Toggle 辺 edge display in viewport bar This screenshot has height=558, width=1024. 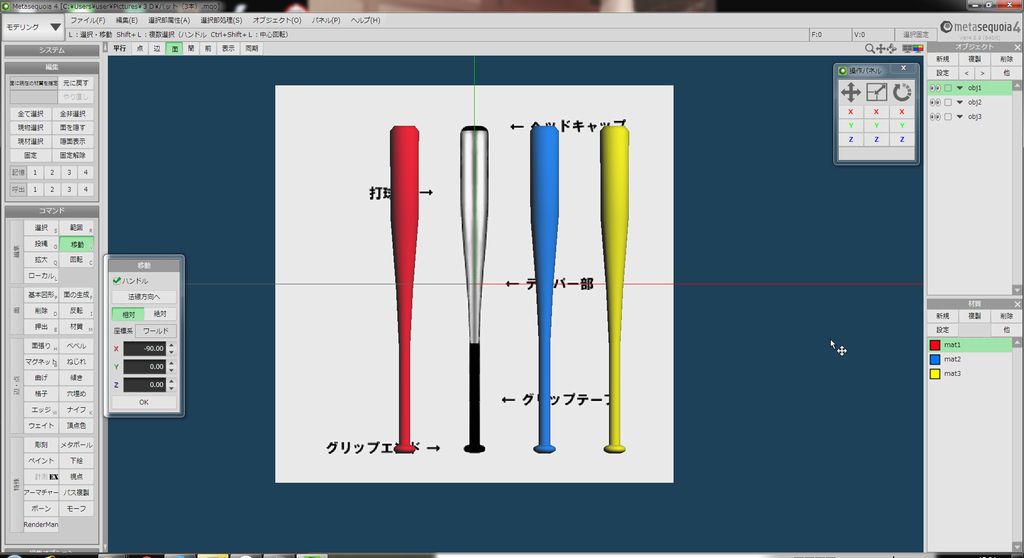157,48
